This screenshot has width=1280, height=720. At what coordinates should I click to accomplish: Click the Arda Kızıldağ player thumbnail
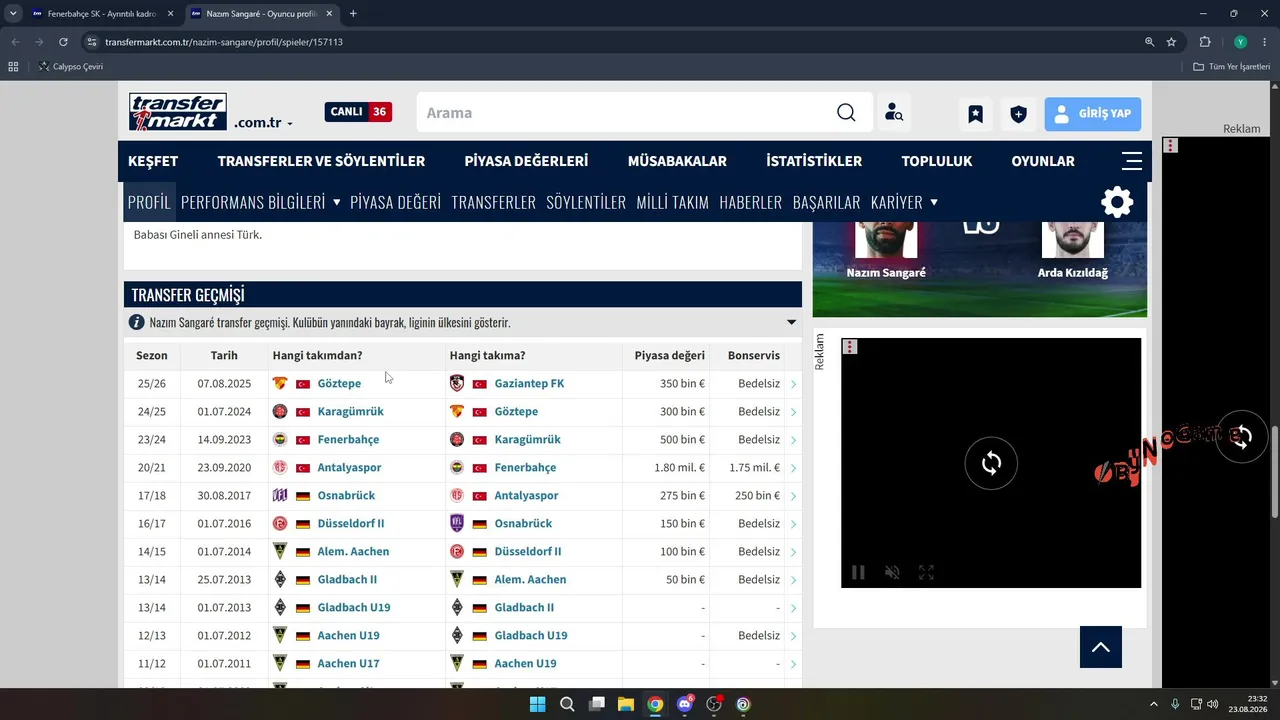[1073, 240]
